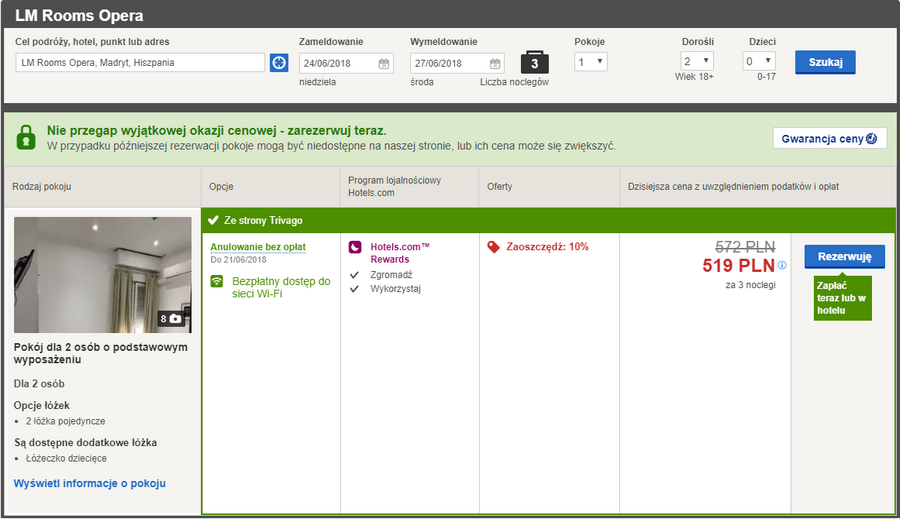Click Bezpłatny dostęp do sieci Wi-Fi
Screen dimensions: 900x519
(281, 288)
